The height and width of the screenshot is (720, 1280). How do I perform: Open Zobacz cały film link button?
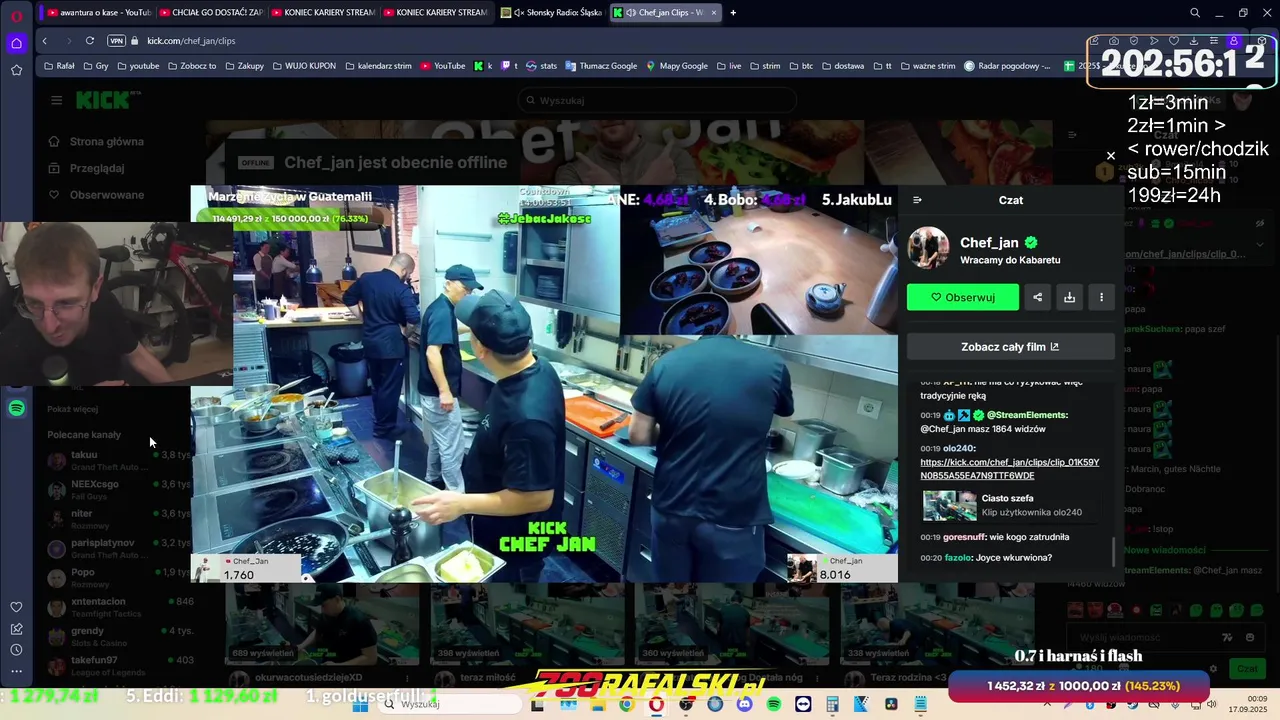click(x=1010, y=347)
